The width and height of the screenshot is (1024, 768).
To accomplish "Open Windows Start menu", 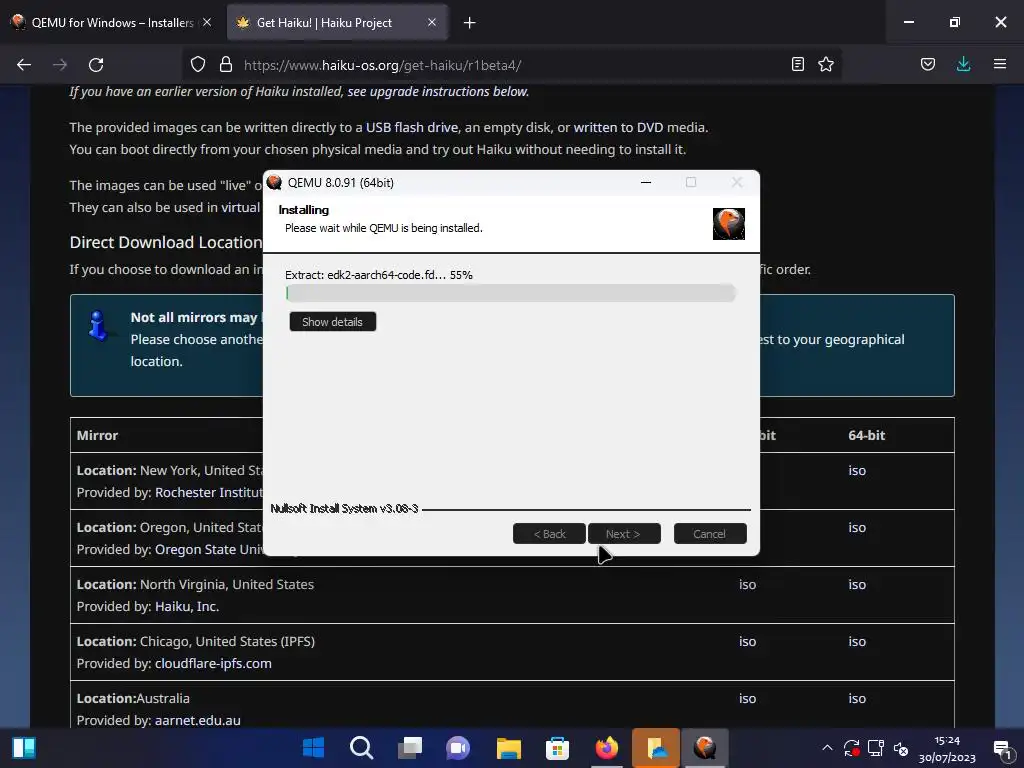I will [x=313, y=748].
